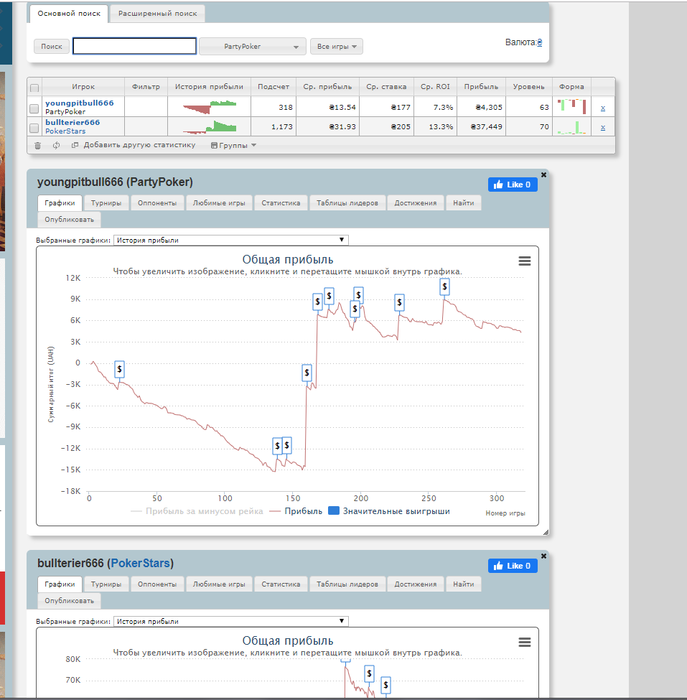Open 'Достижения' tab in youngpitbull666 panel
Image resolution: width=687 pixels, height=700 pixels.
point(415,203)
